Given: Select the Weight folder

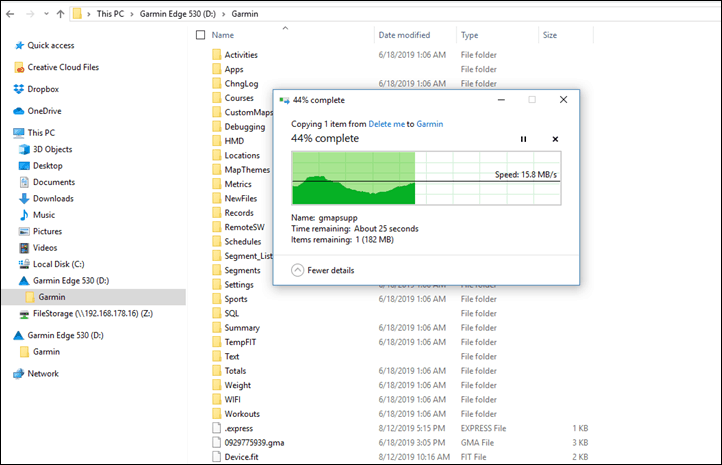Looking at the screenshot, I should click(x=238, y=385).
